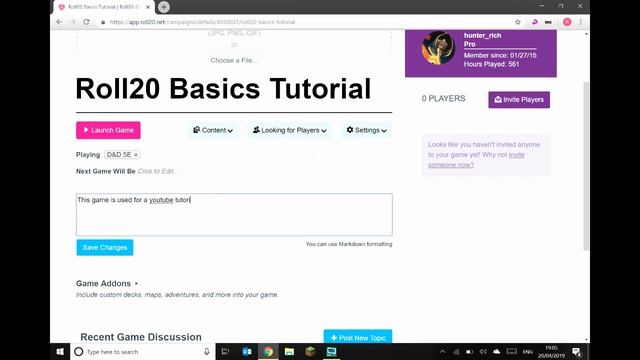The height and width of the screenshot is (360, 640).
Task: Click the Post New Topic button
Action: [358, 337]
